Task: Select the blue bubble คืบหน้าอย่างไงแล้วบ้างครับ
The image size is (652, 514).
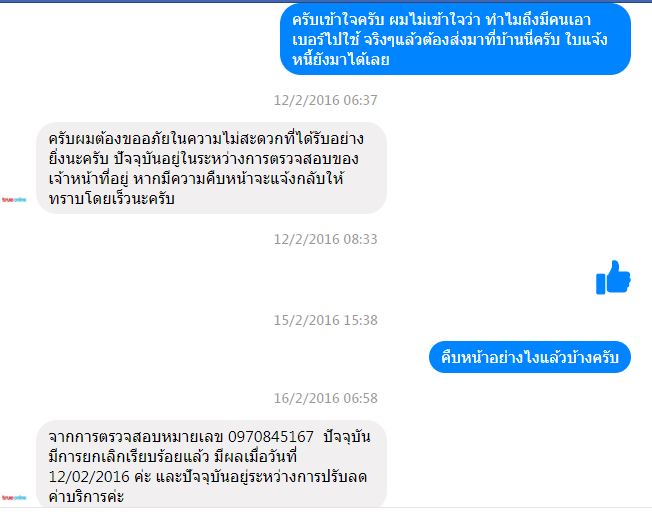Action: [530, 357]
